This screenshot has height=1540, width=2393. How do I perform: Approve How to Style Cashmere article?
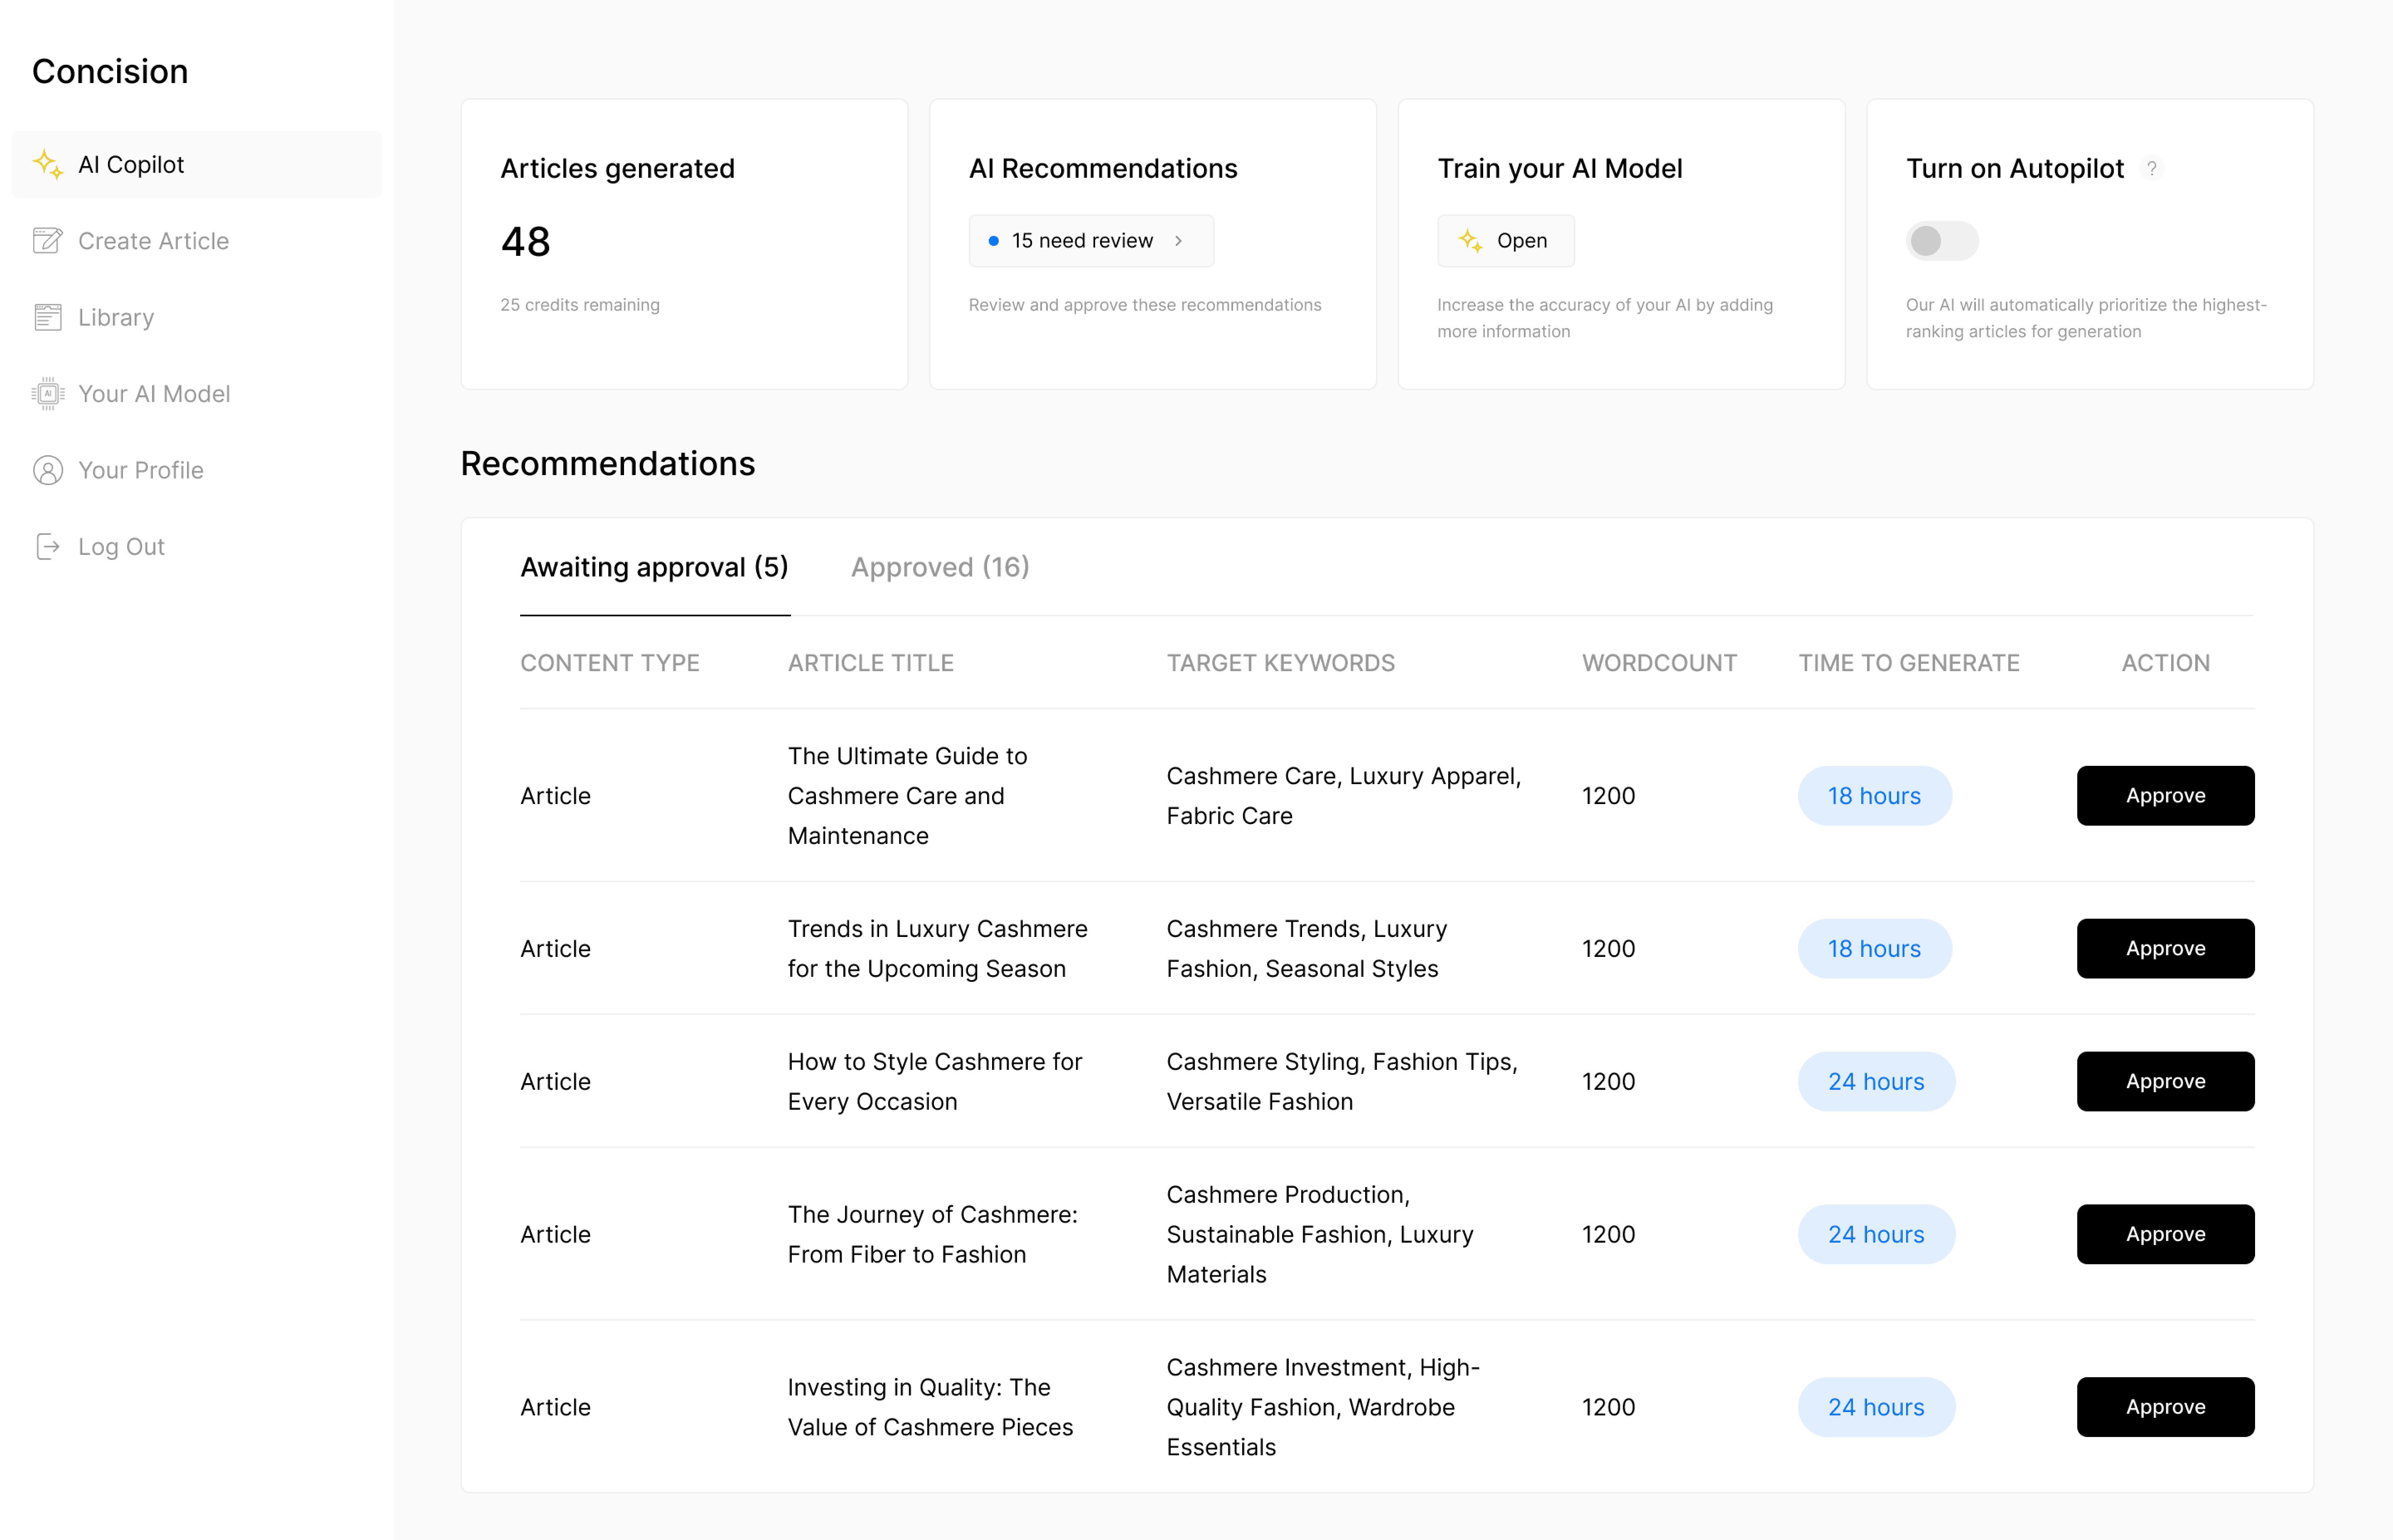tap(2166, 1082)
